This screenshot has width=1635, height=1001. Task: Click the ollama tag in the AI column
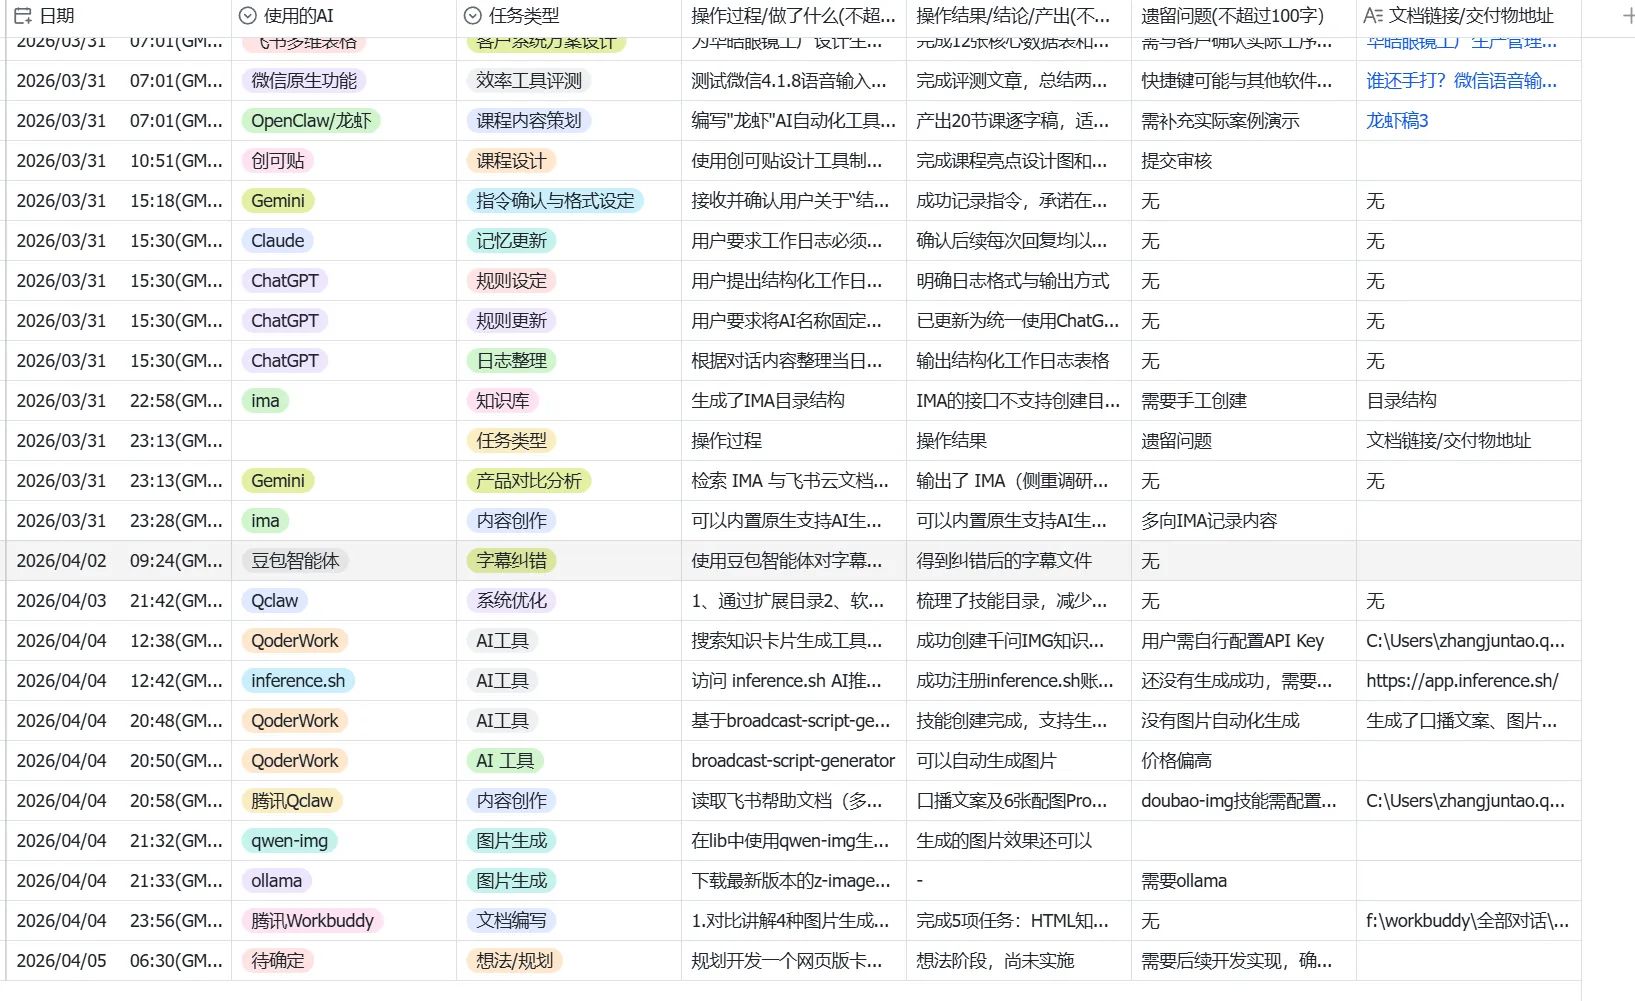tap(277, 881)
